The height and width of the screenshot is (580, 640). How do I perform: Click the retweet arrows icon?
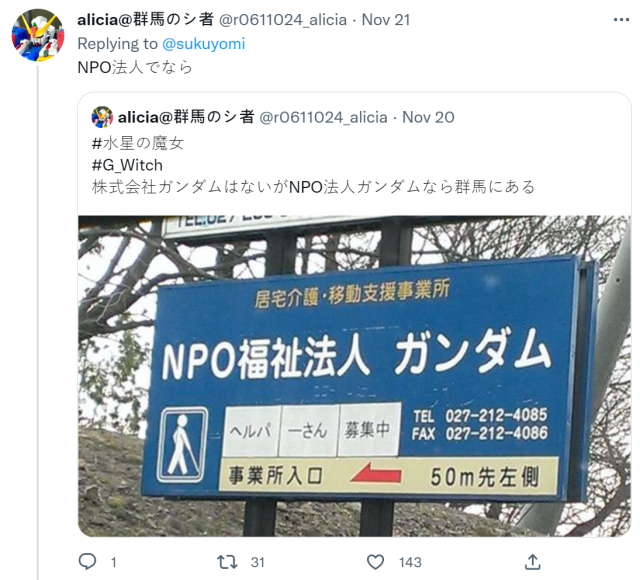click(x=227, y=562)
